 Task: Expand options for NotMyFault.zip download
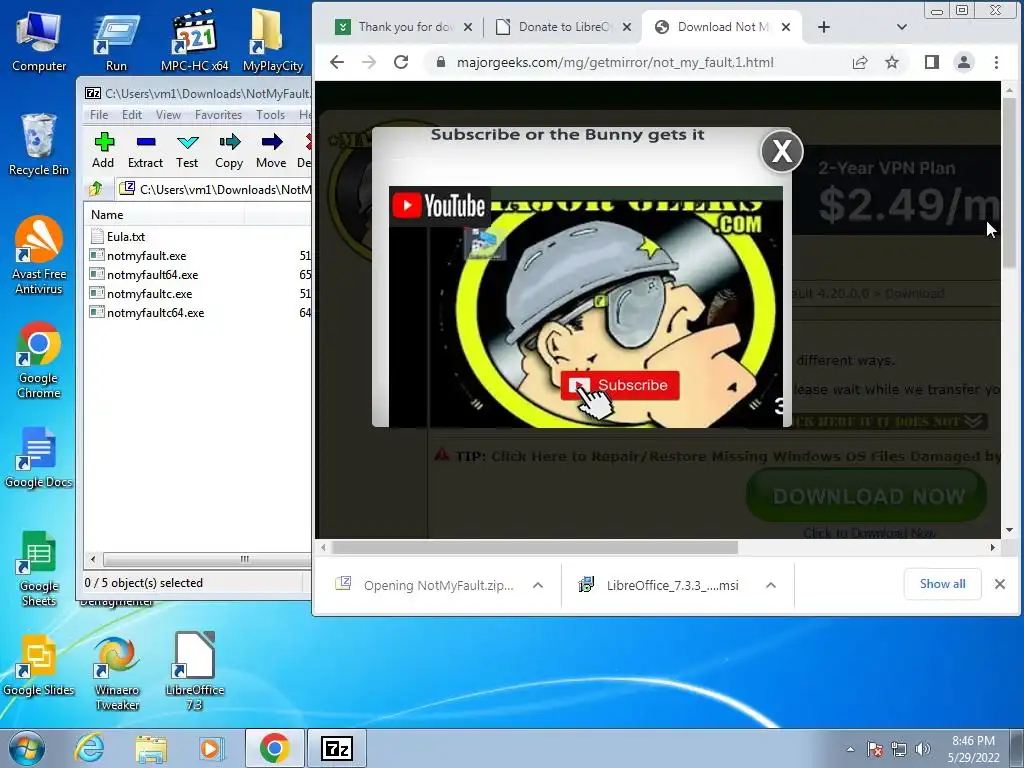point(538,585)
